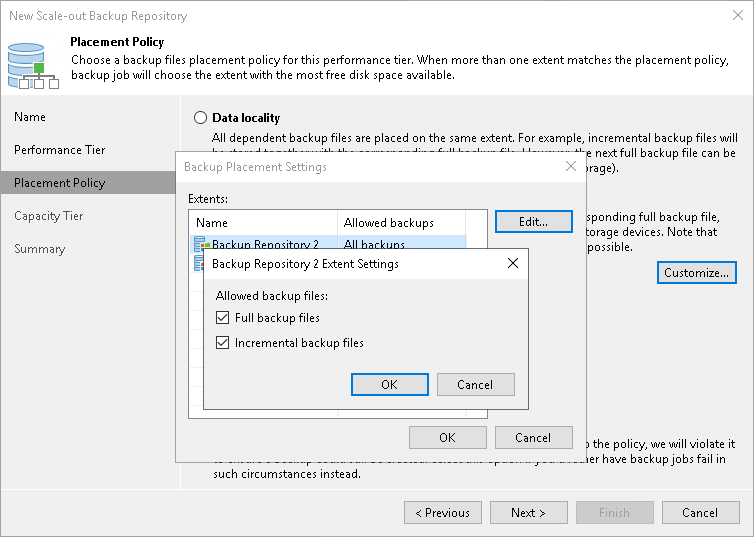The width and height of the screenshot is (754, 537).
Task: Toggle the Incremental backup files checkbox
Action: coord(223,343)
